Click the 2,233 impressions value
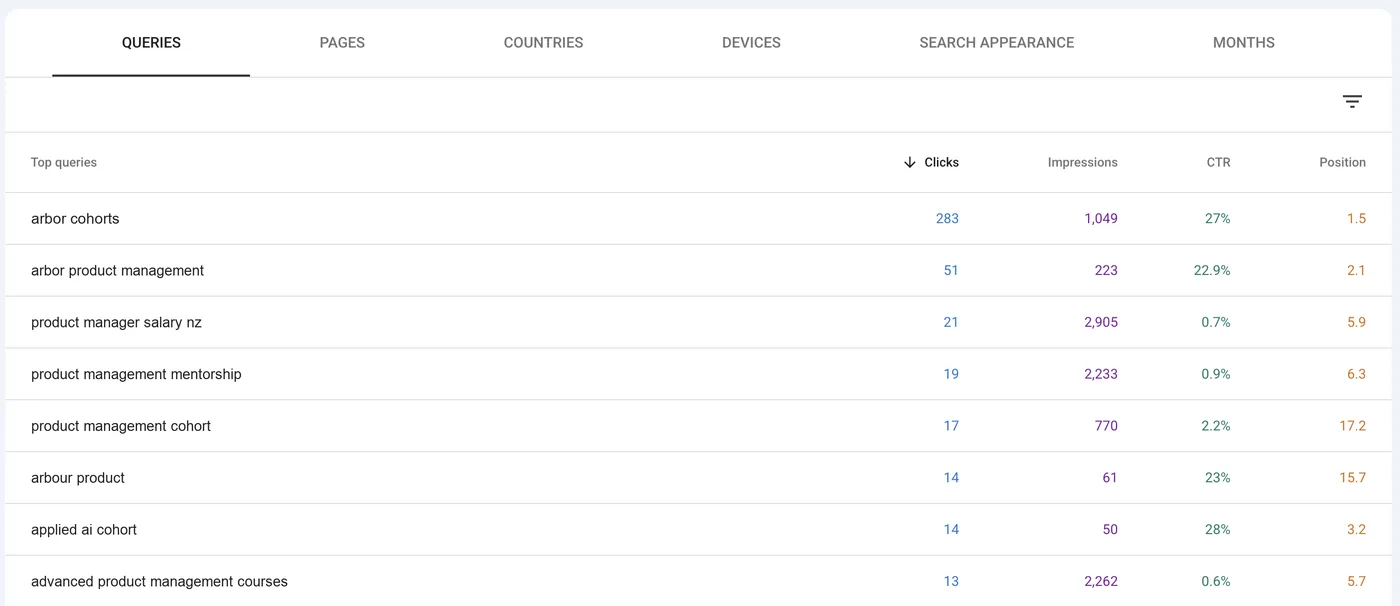The height and width of the screenshot is (606, 1400). (x=1100, y=374)
